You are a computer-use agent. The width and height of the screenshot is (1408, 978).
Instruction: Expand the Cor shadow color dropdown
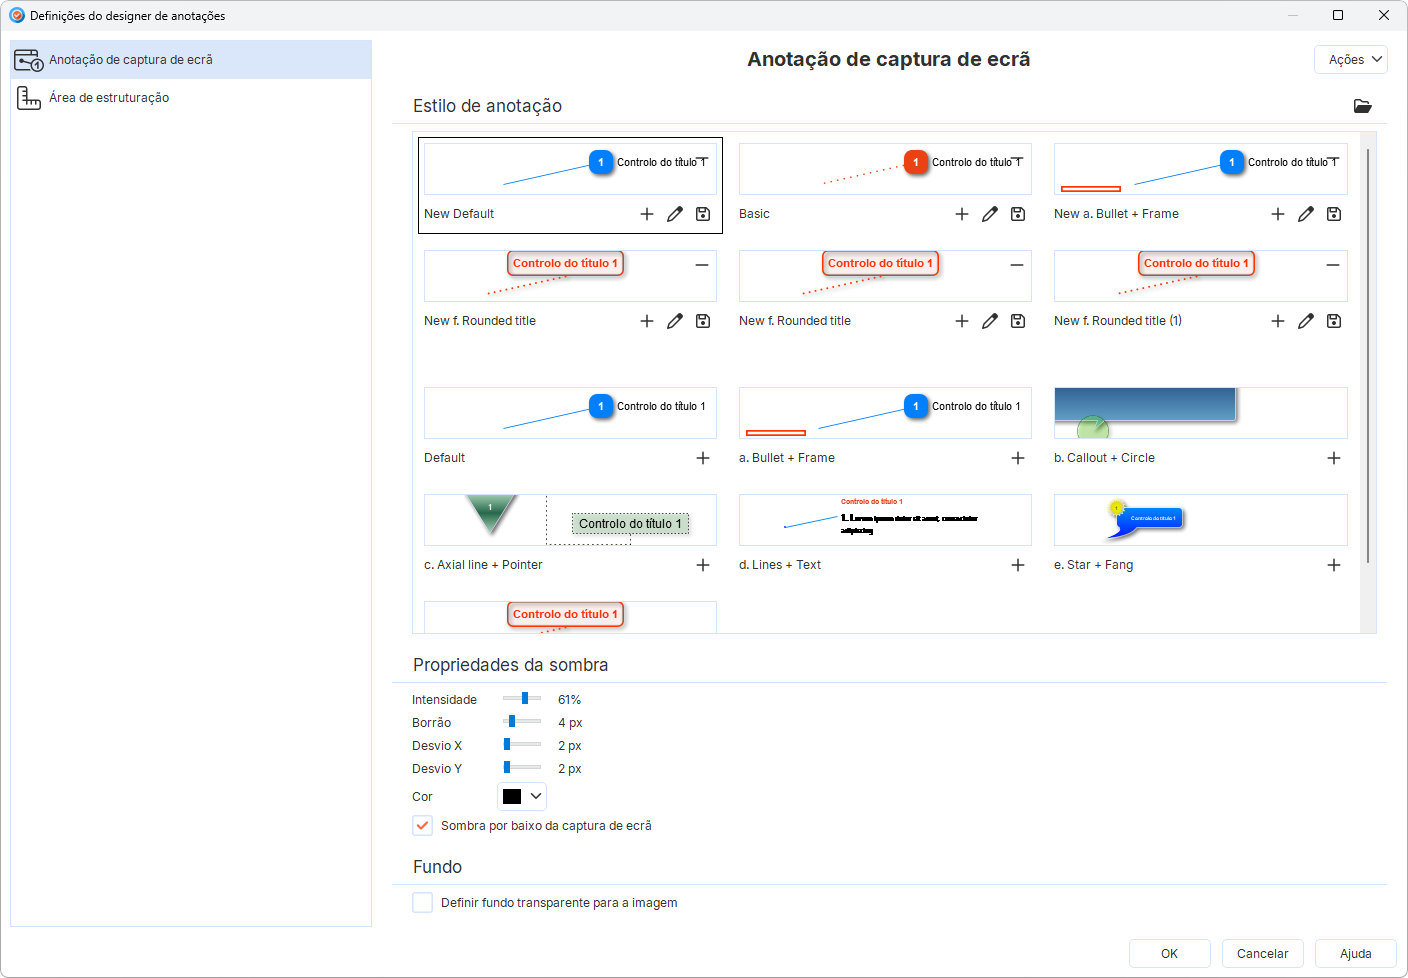(x=522, y=797)
